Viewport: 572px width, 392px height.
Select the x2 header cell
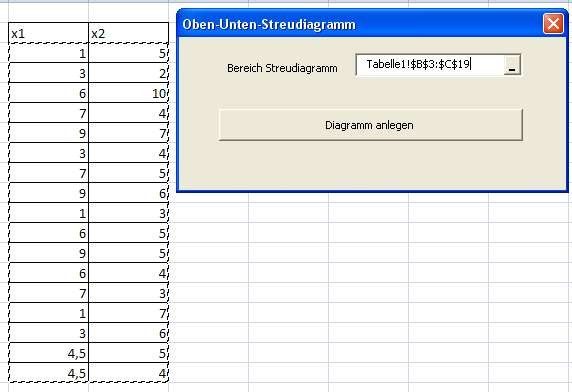tap(128, 33)
